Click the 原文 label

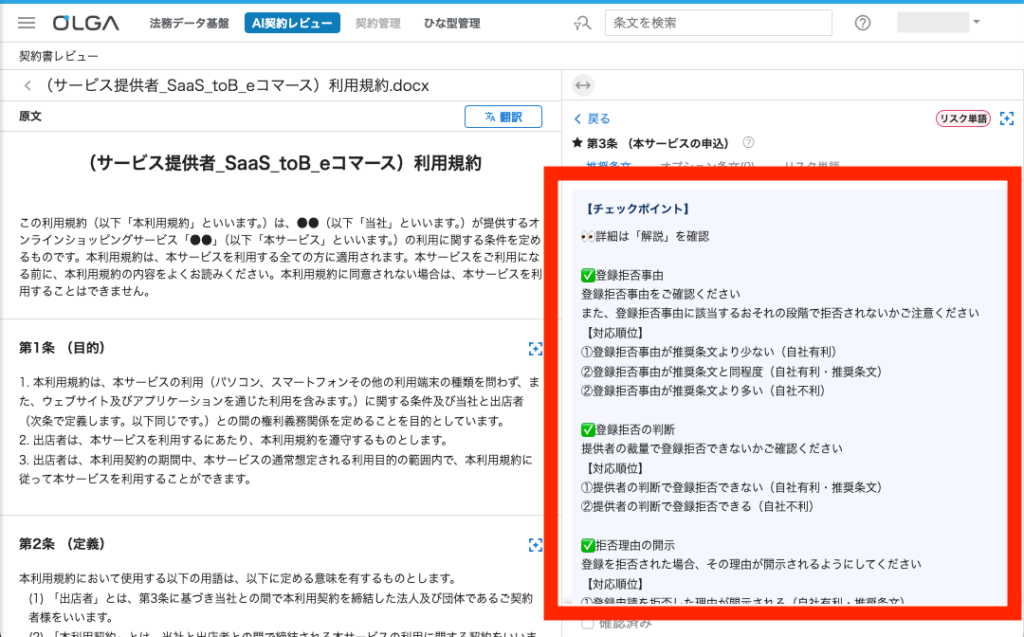(x=30, y=116)
